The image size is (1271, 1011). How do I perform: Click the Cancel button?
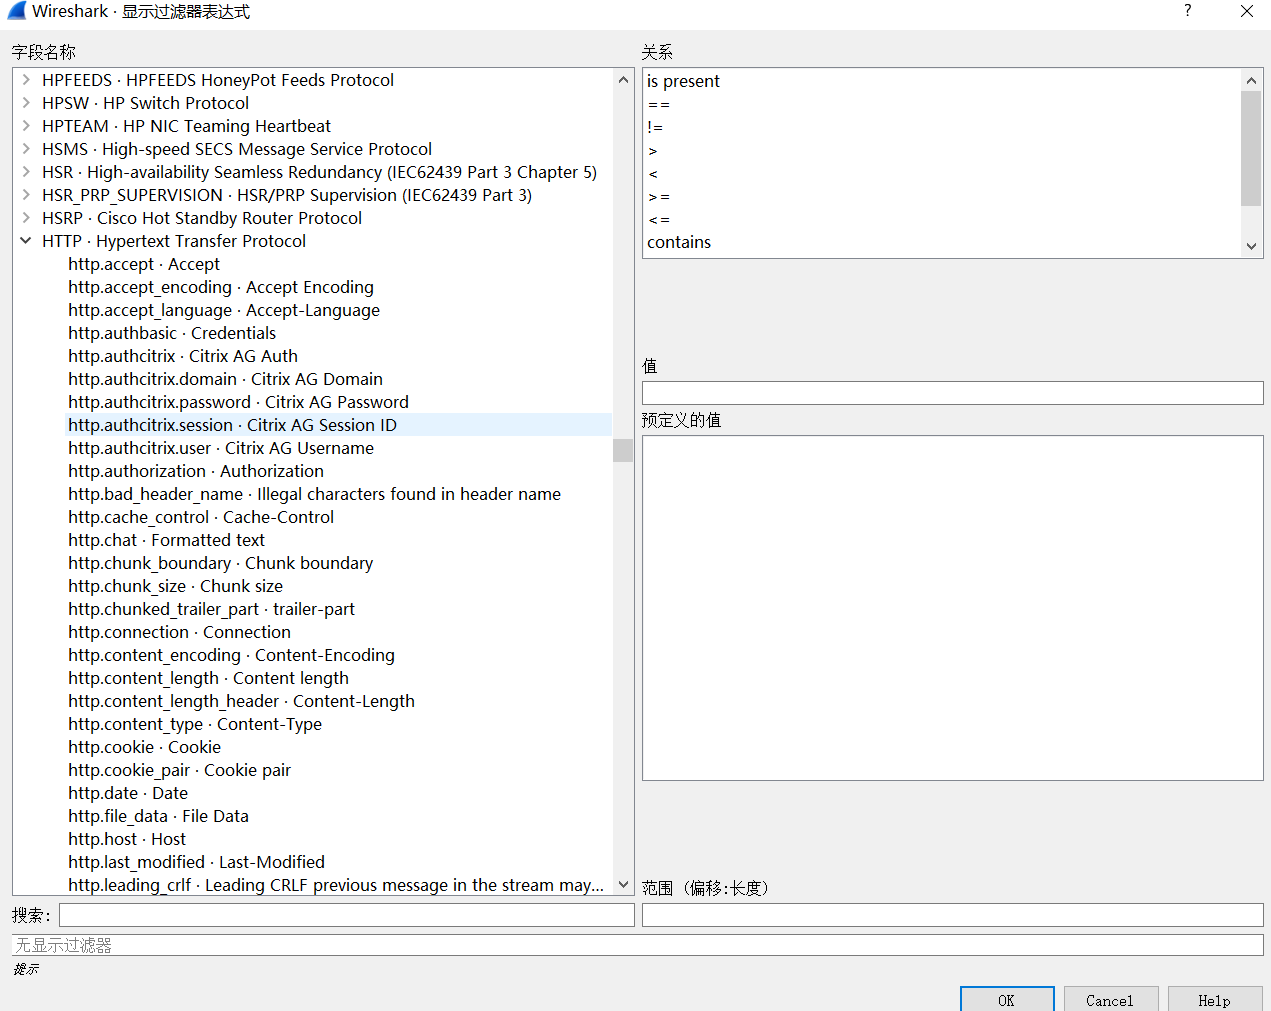tap(1110, 999)
